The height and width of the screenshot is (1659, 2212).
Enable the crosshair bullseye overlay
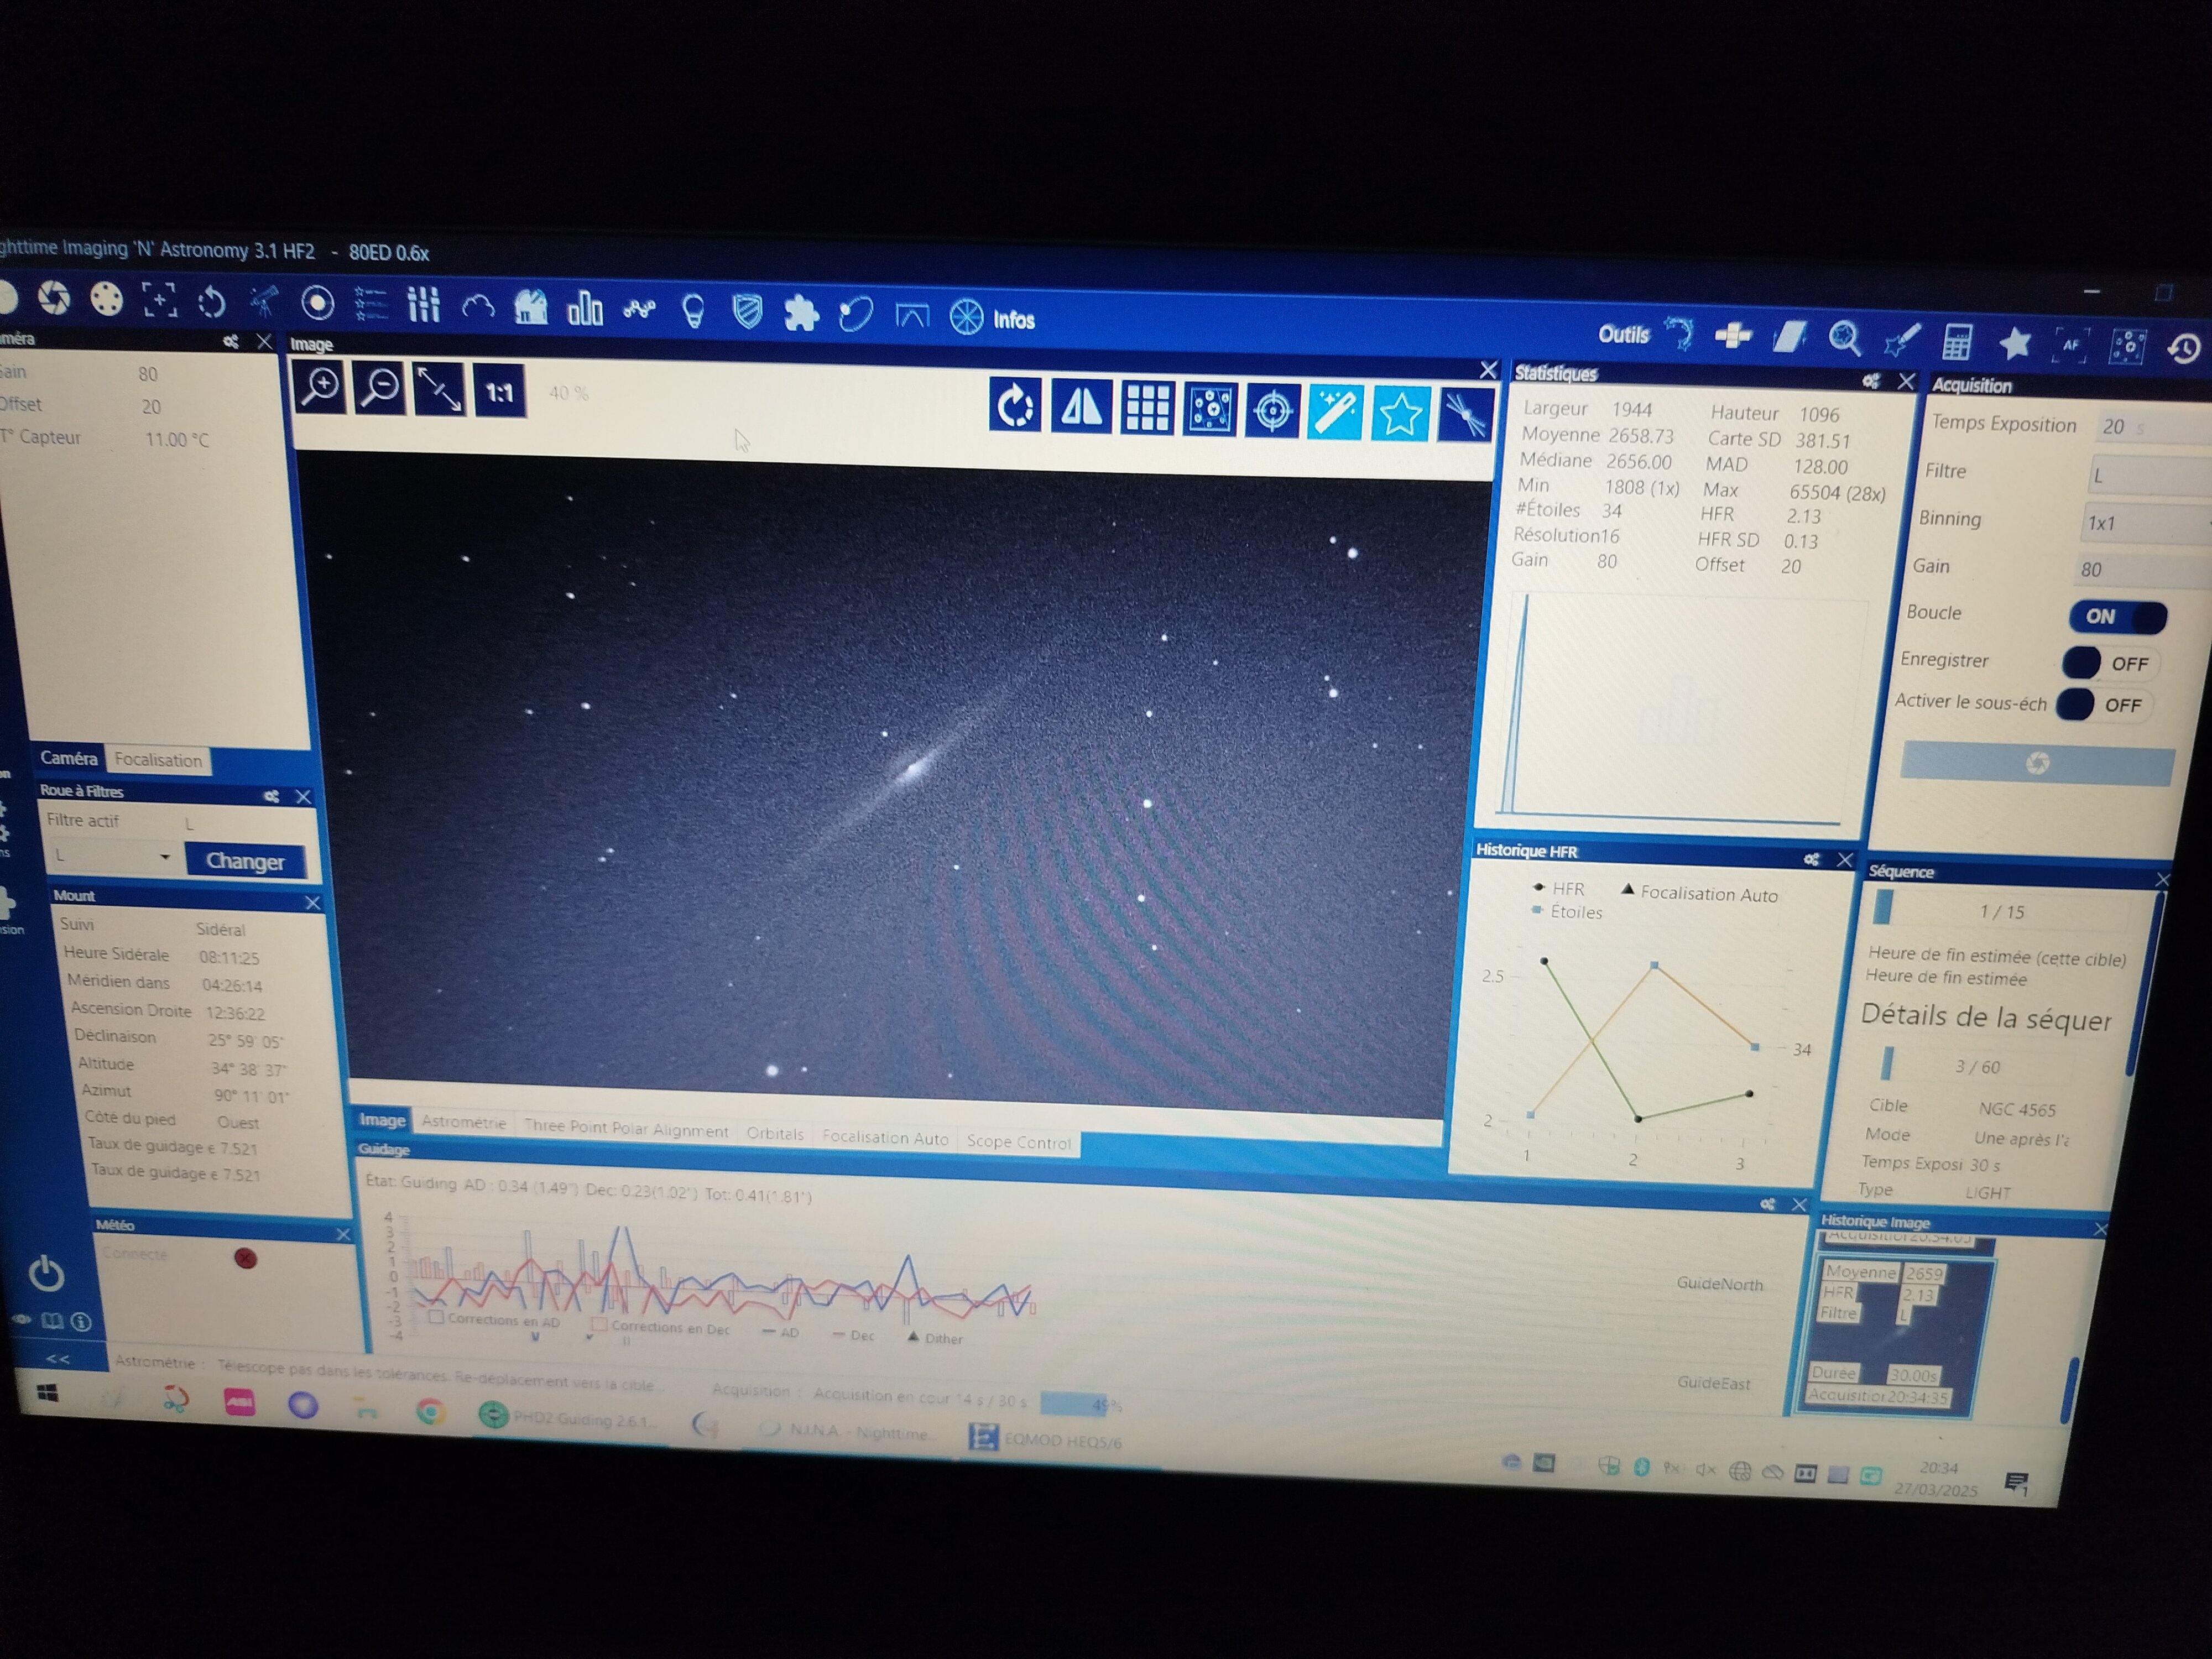coord(1272,411)
